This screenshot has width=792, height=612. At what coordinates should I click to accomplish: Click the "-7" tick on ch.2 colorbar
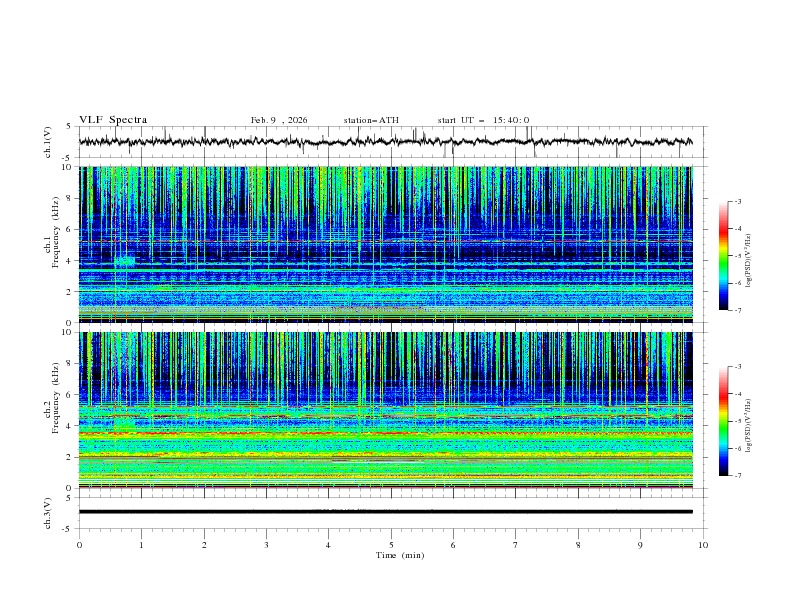[x=738, y=476]
